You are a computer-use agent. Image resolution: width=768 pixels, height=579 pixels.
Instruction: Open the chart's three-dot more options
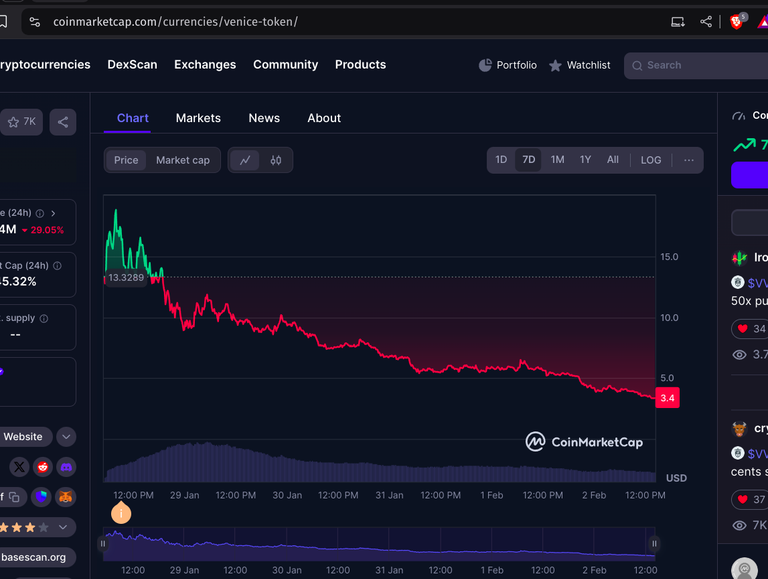click(689, 160)
